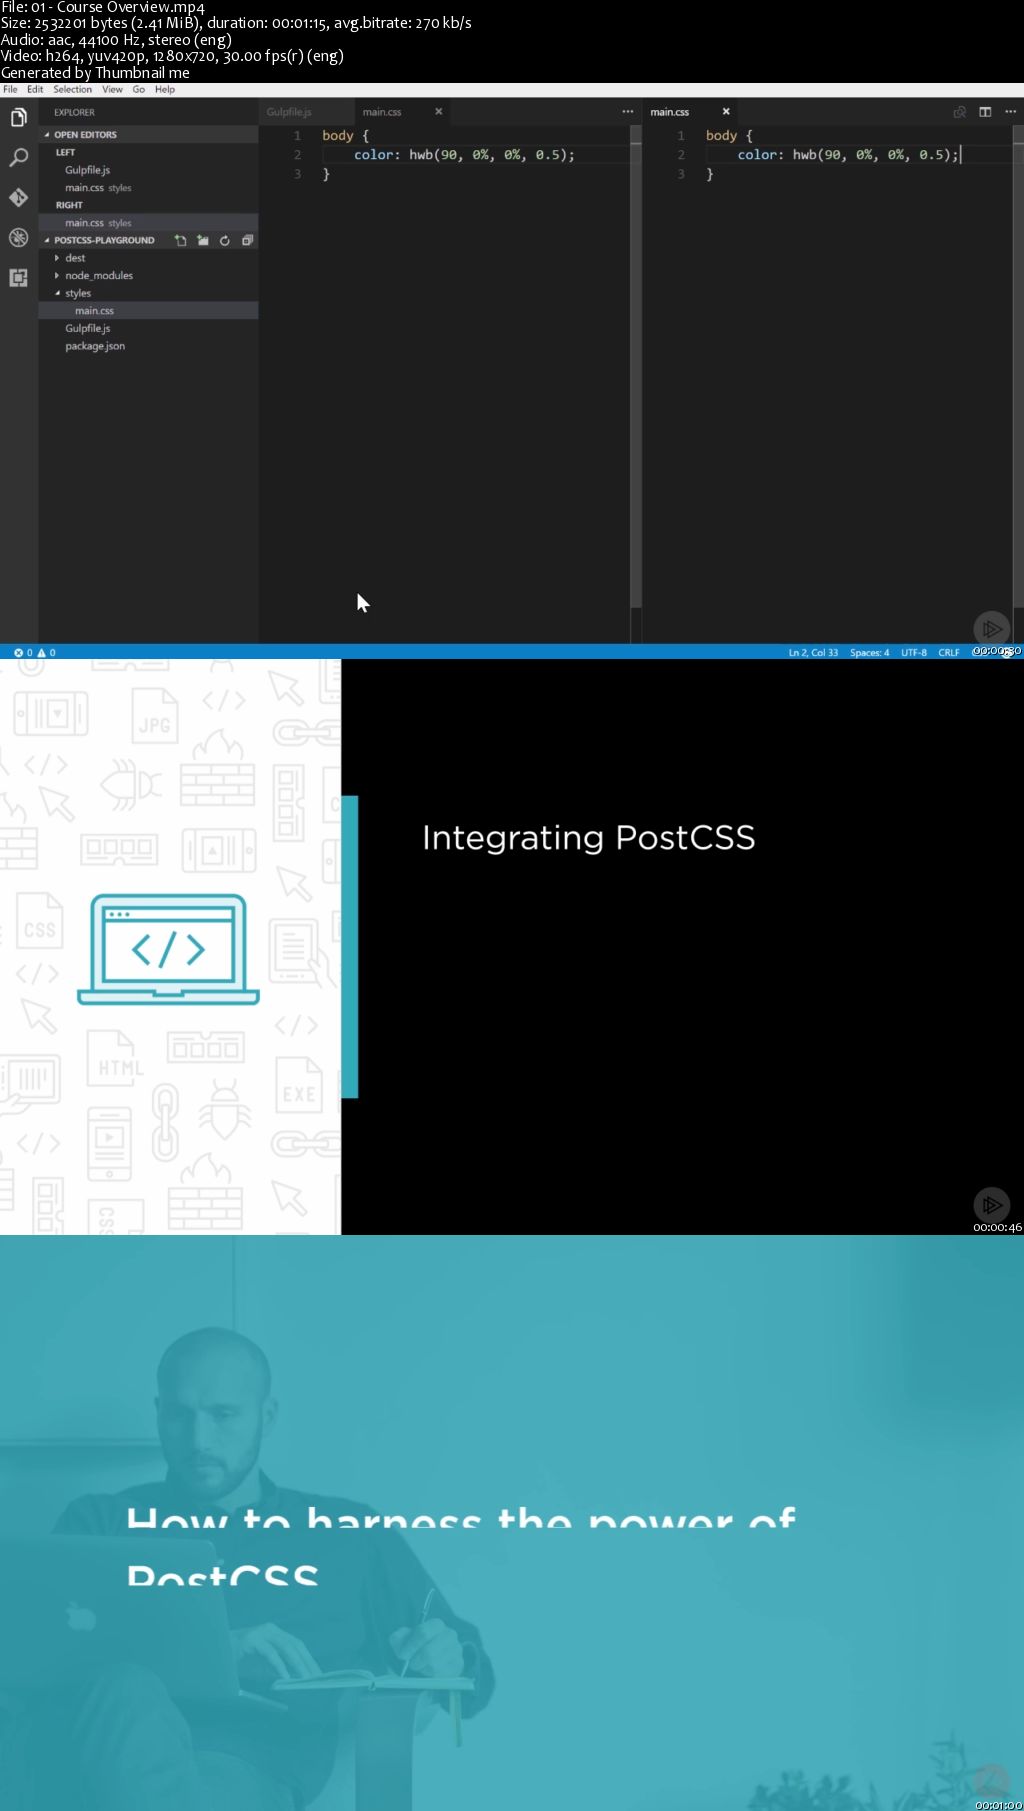Screen dimensions: 1024x1811
Task: Open the View menu
Action: tap(112, 90)
